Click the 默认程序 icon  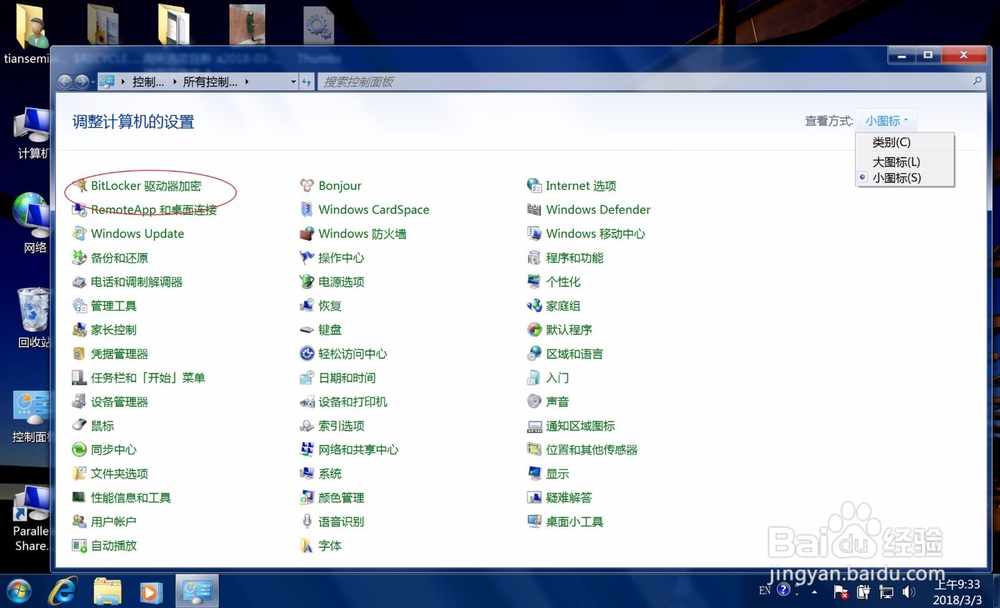coord(534,330)
